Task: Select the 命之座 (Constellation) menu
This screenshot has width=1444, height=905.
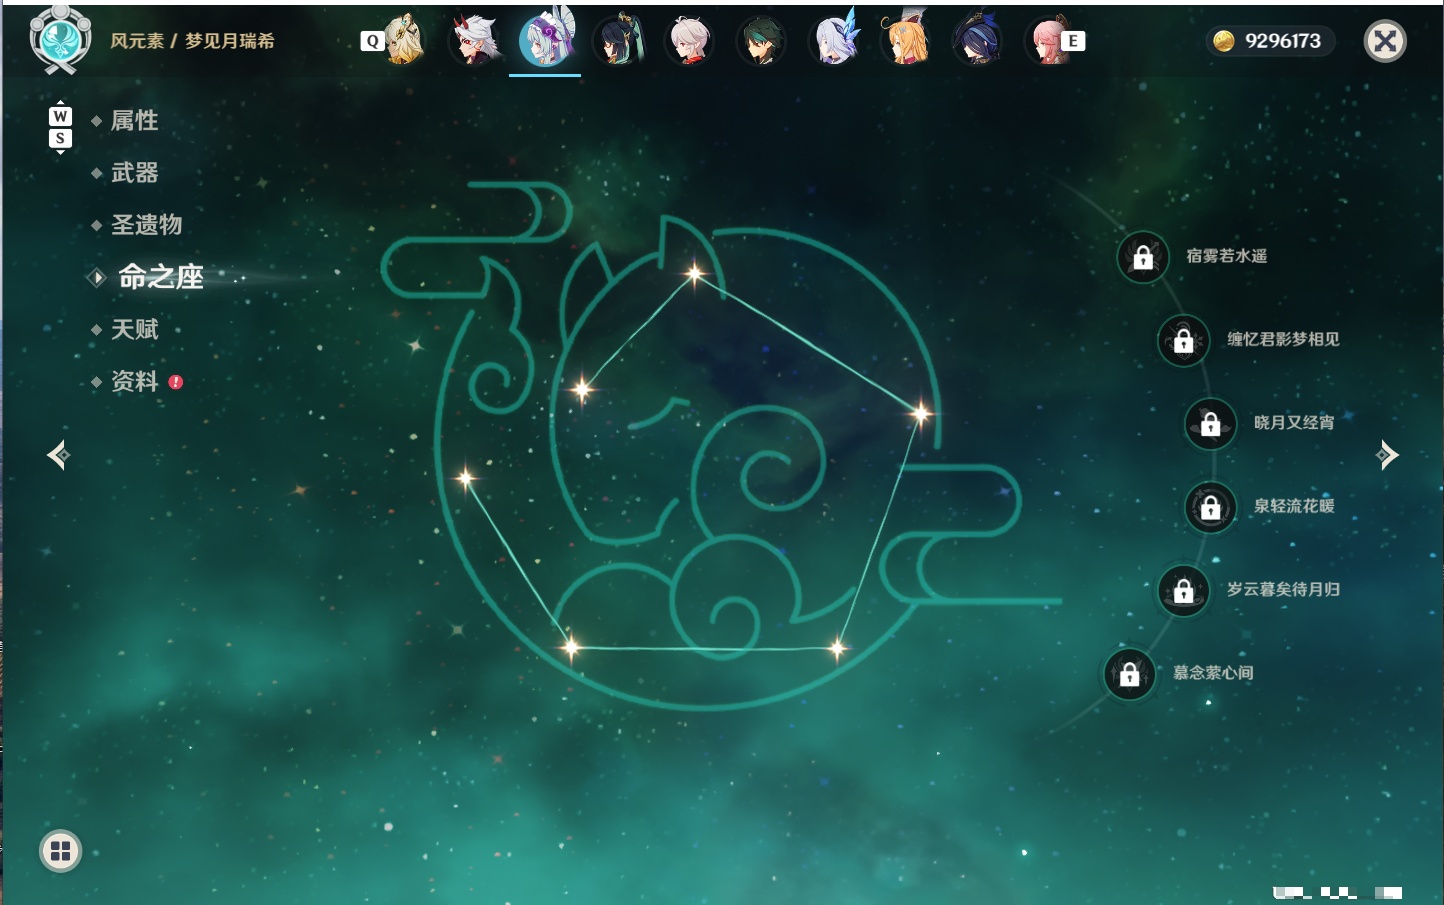Action: (160, 277)
